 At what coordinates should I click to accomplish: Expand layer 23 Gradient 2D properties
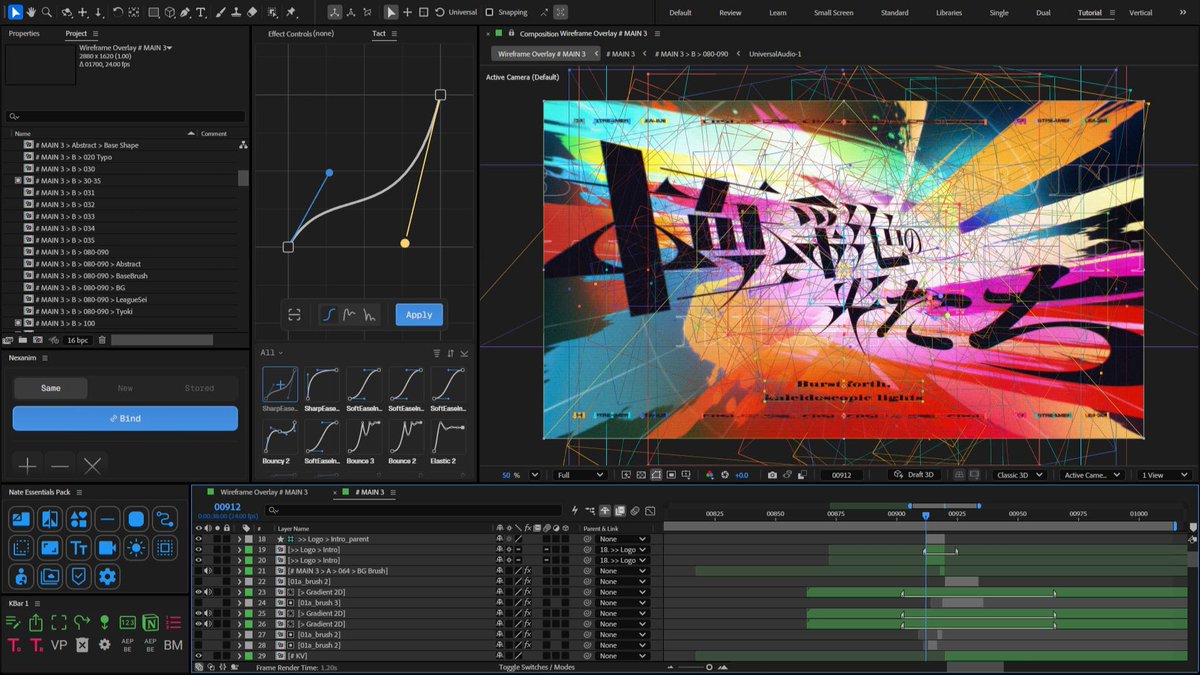(240, 592)
